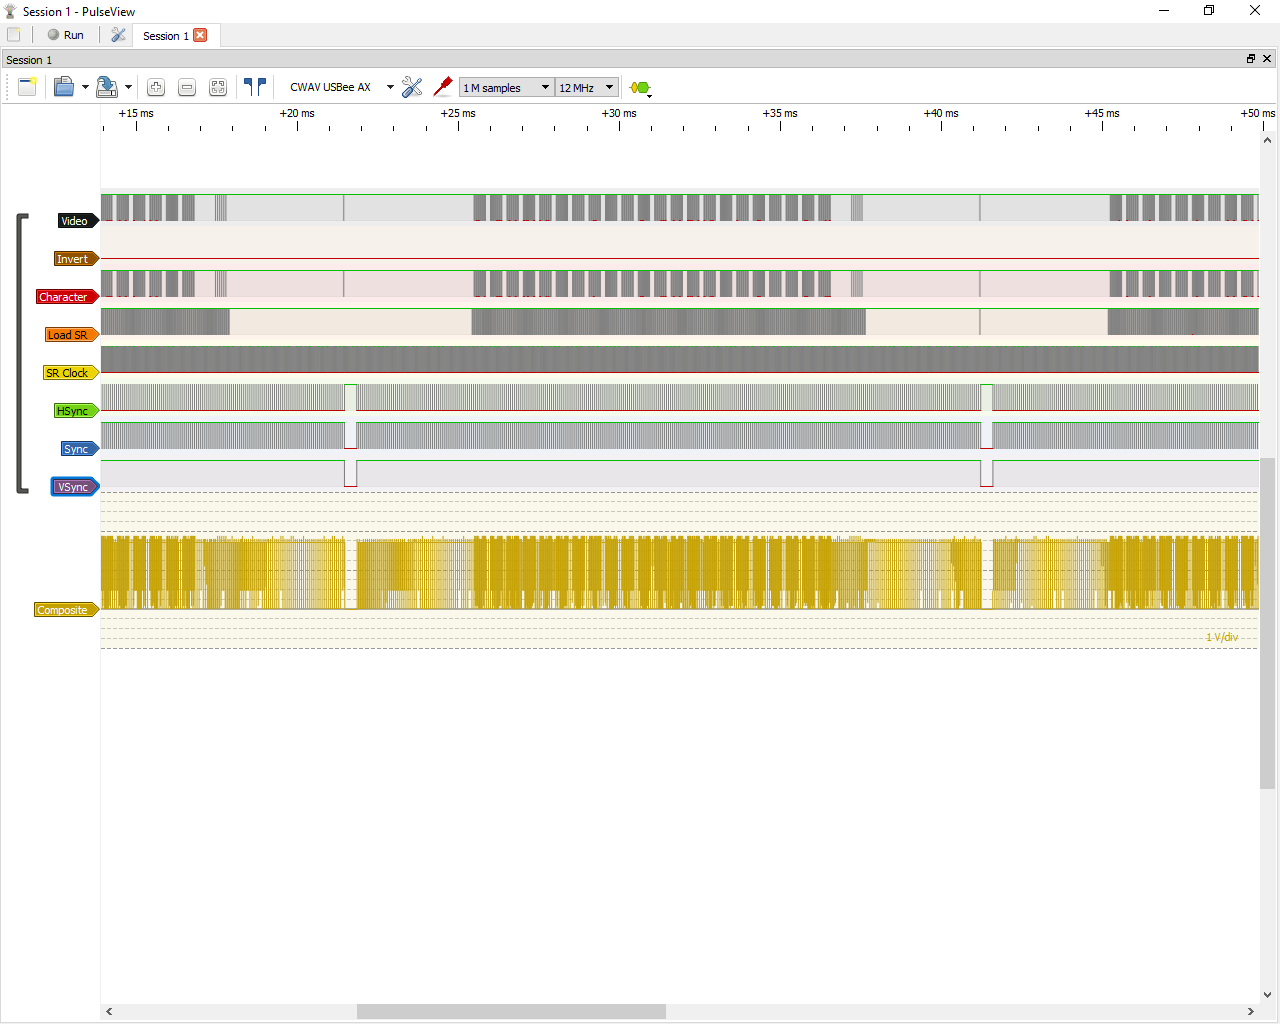Open the 12 MHz sample rate dropdown
This screenshot has width=1280, height=1024.
[x=587, y=88]
